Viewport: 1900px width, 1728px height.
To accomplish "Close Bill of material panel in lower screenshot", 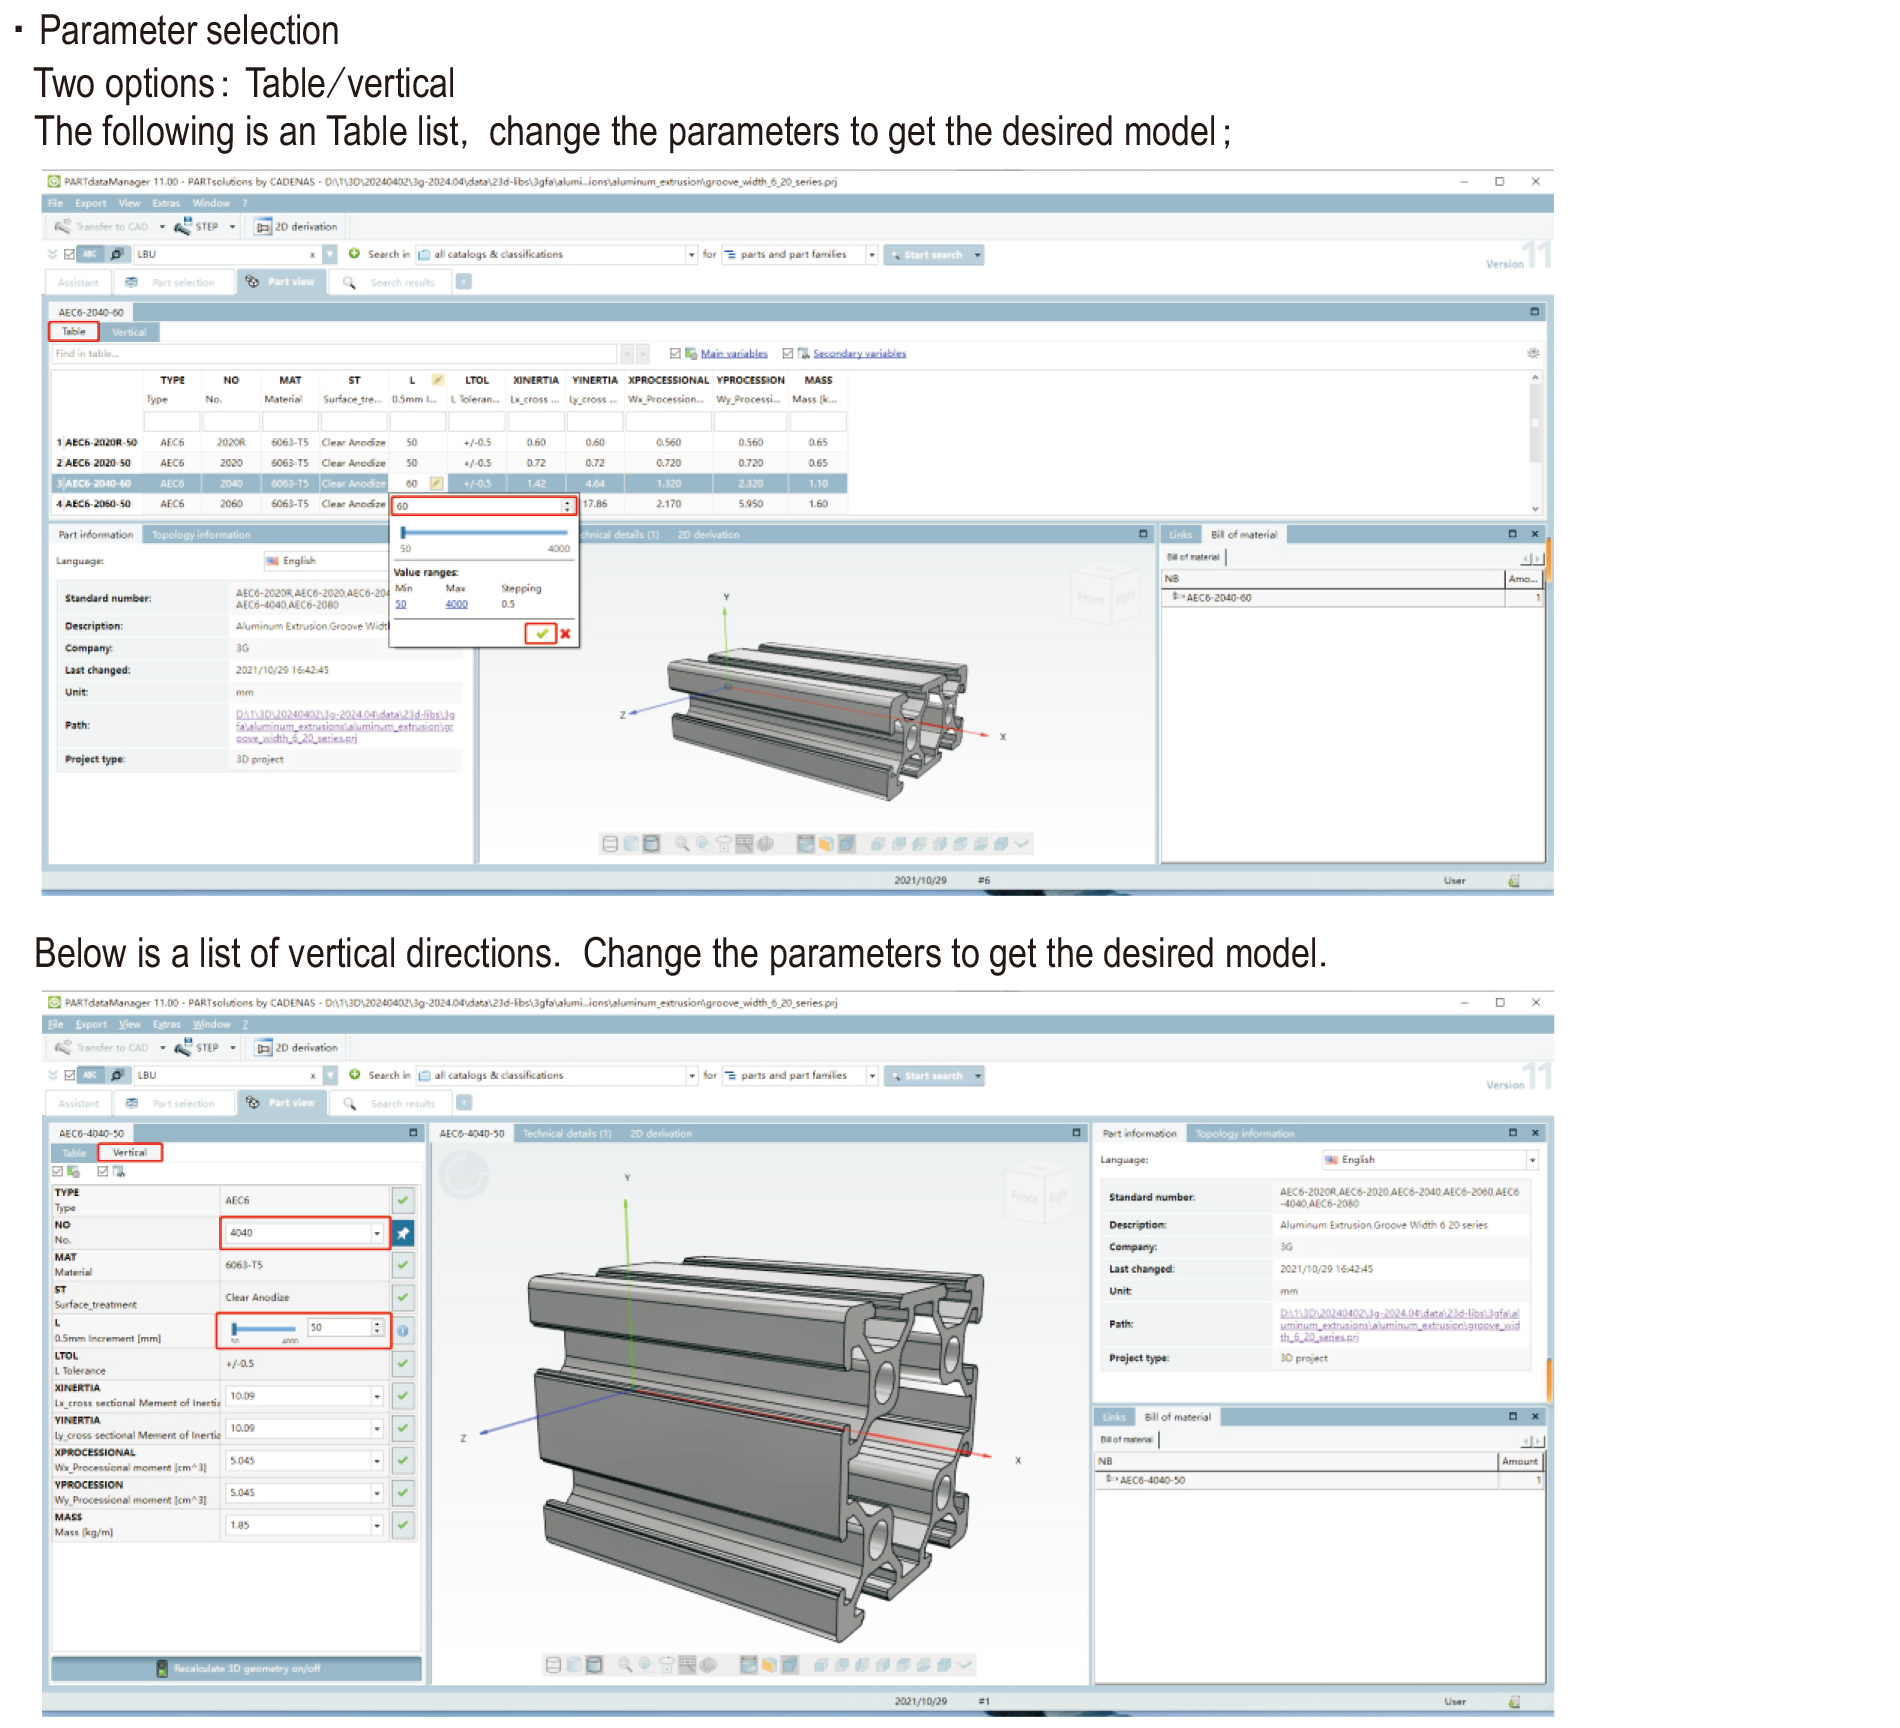I will 1535,1416.
